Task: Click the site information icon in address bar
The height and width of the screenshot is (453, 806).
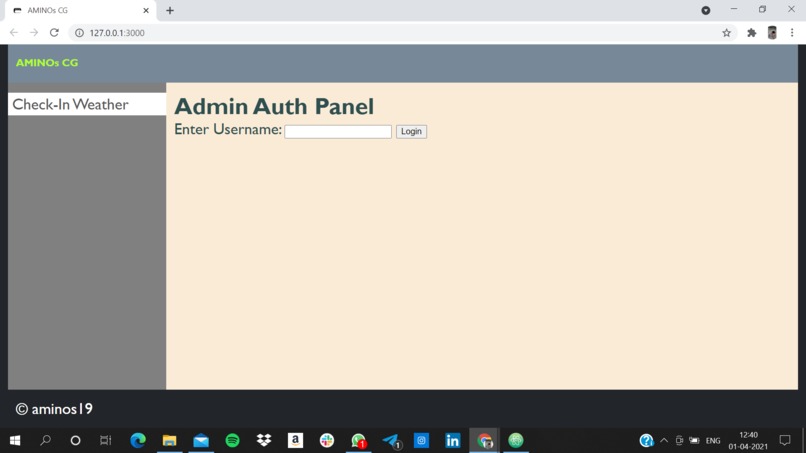Action: click(79, 32)
